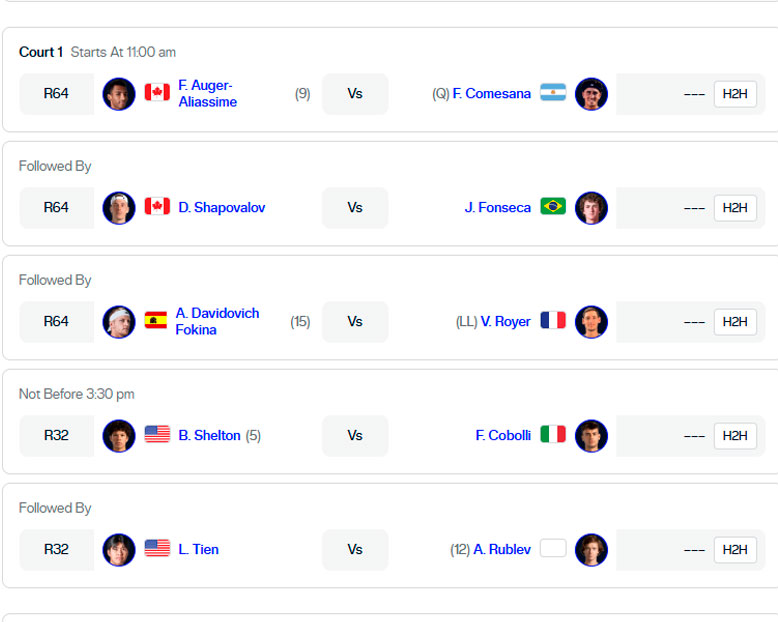Click the Vs box in Shelton's match
778x622 pixels.
[355, 436]
